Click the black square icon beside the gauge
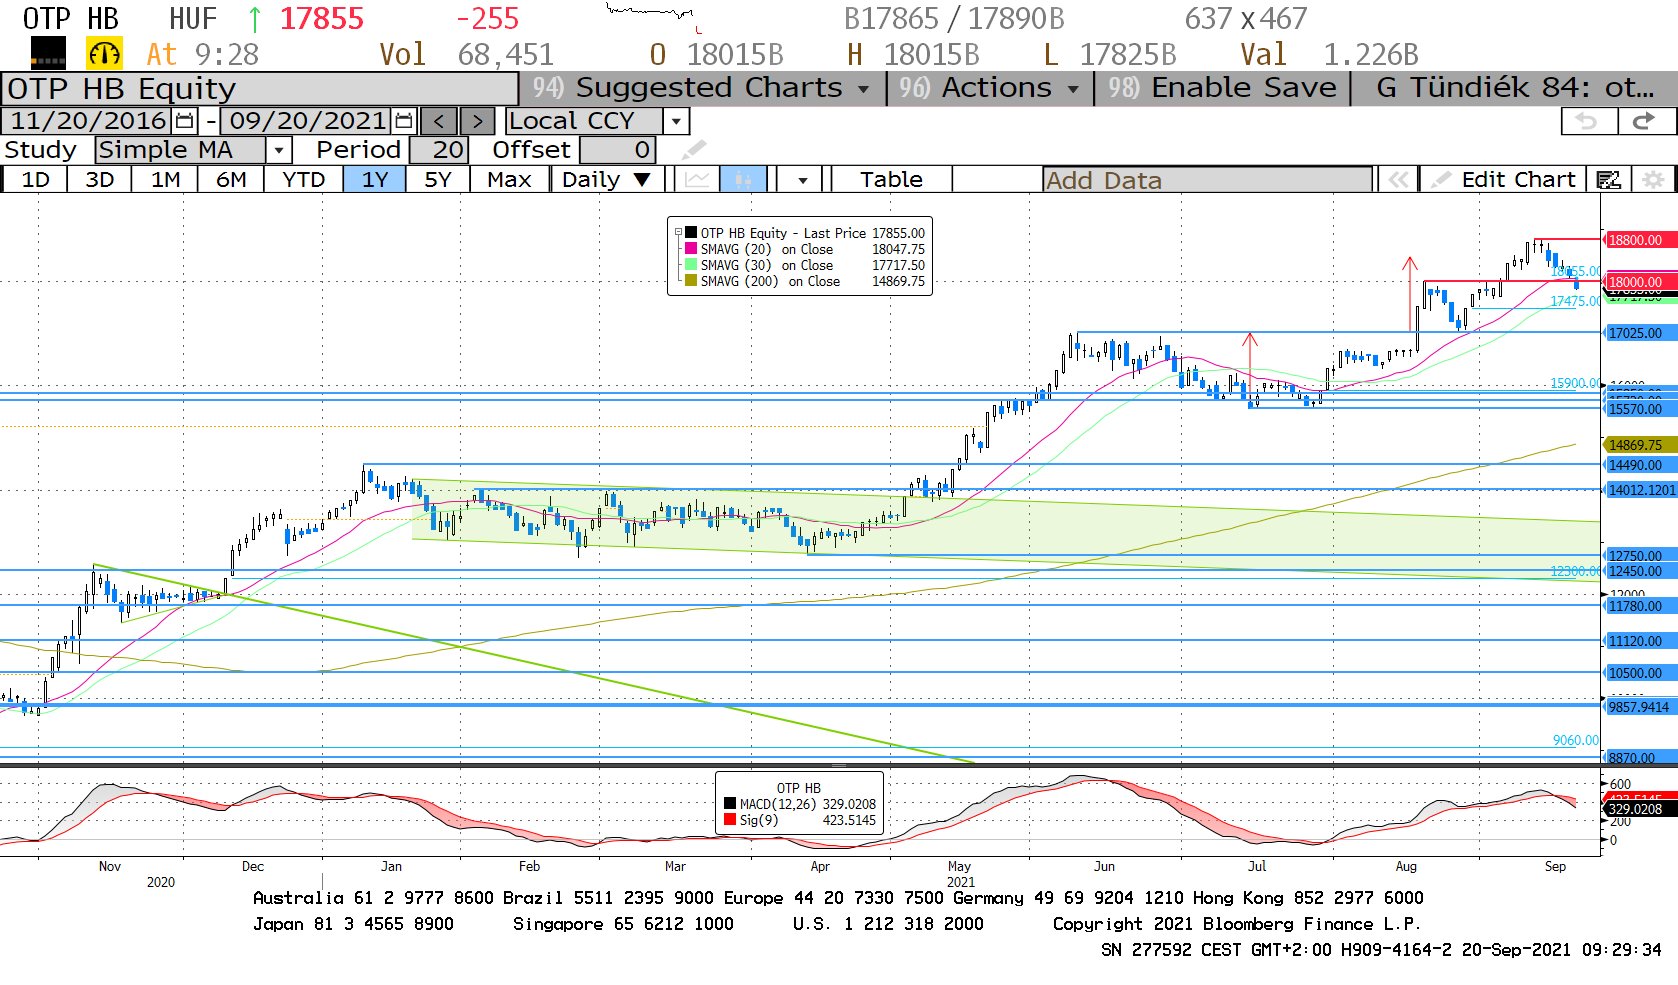Screen dimensions: 1678x985 [48, 53]
